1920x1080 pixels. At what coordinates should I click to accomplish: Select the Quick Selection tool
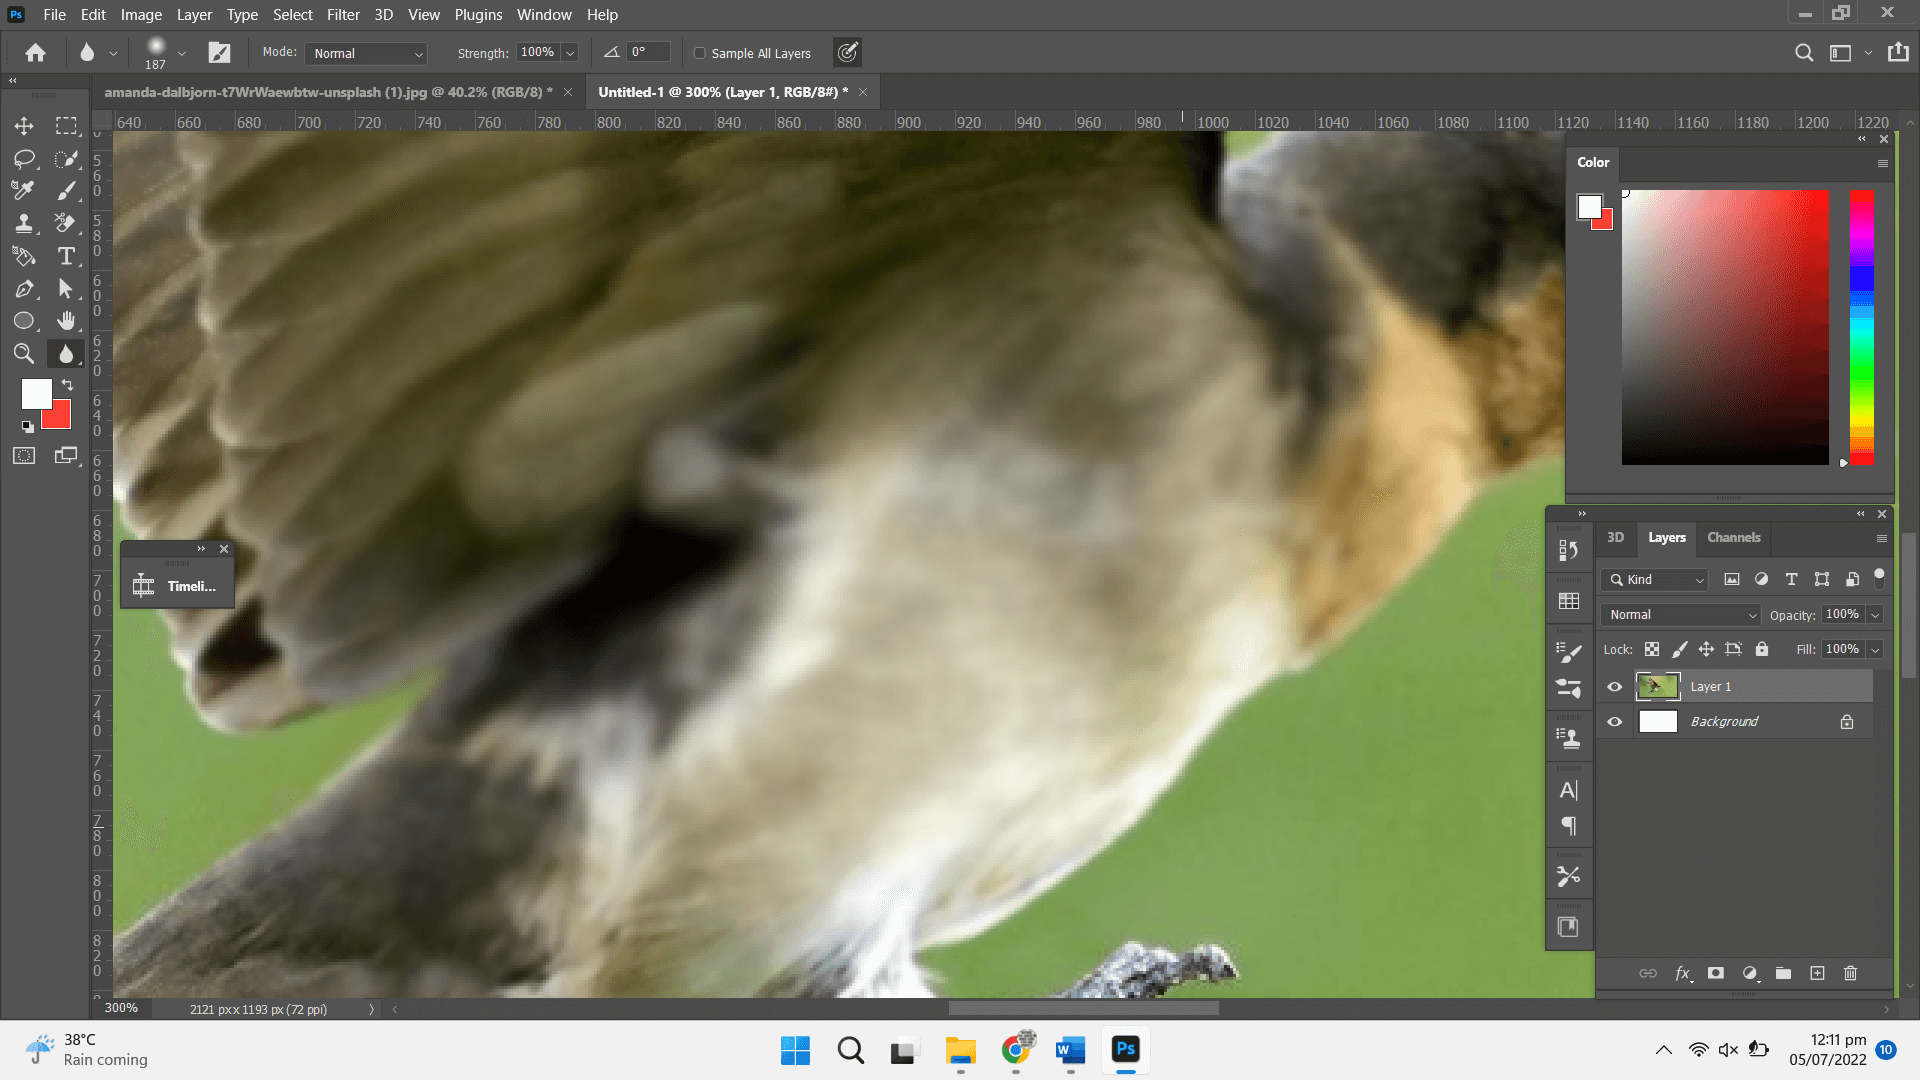[66, 159]
